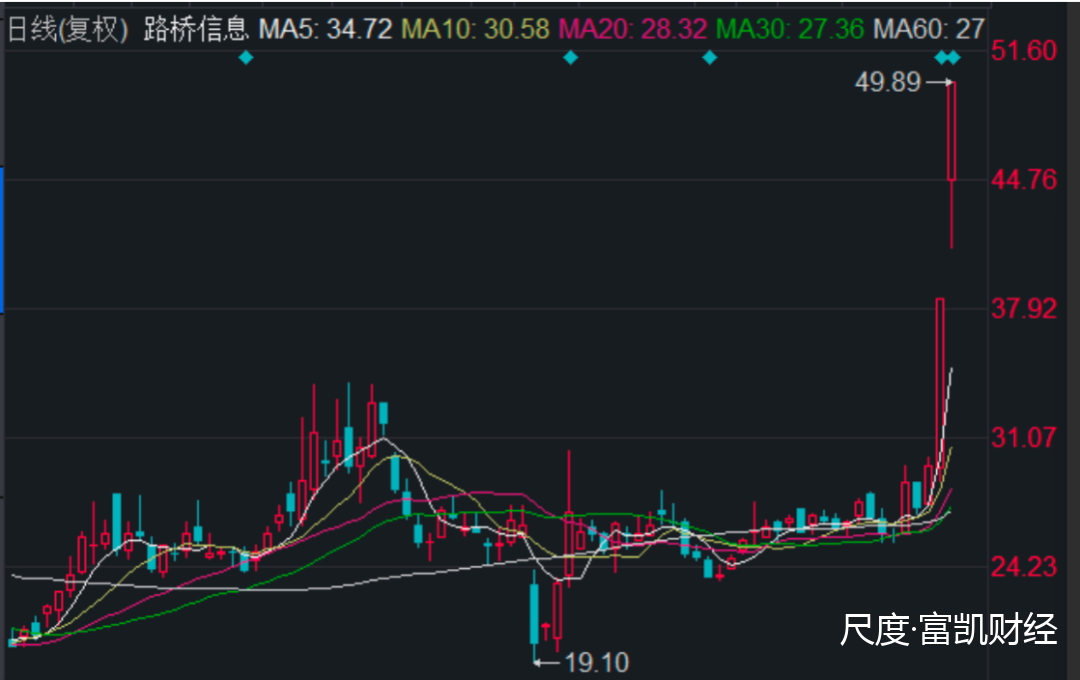Click the 31.07 price axis value
This screenshot has width=1080, height=680.
click(x=1024, y=437)
